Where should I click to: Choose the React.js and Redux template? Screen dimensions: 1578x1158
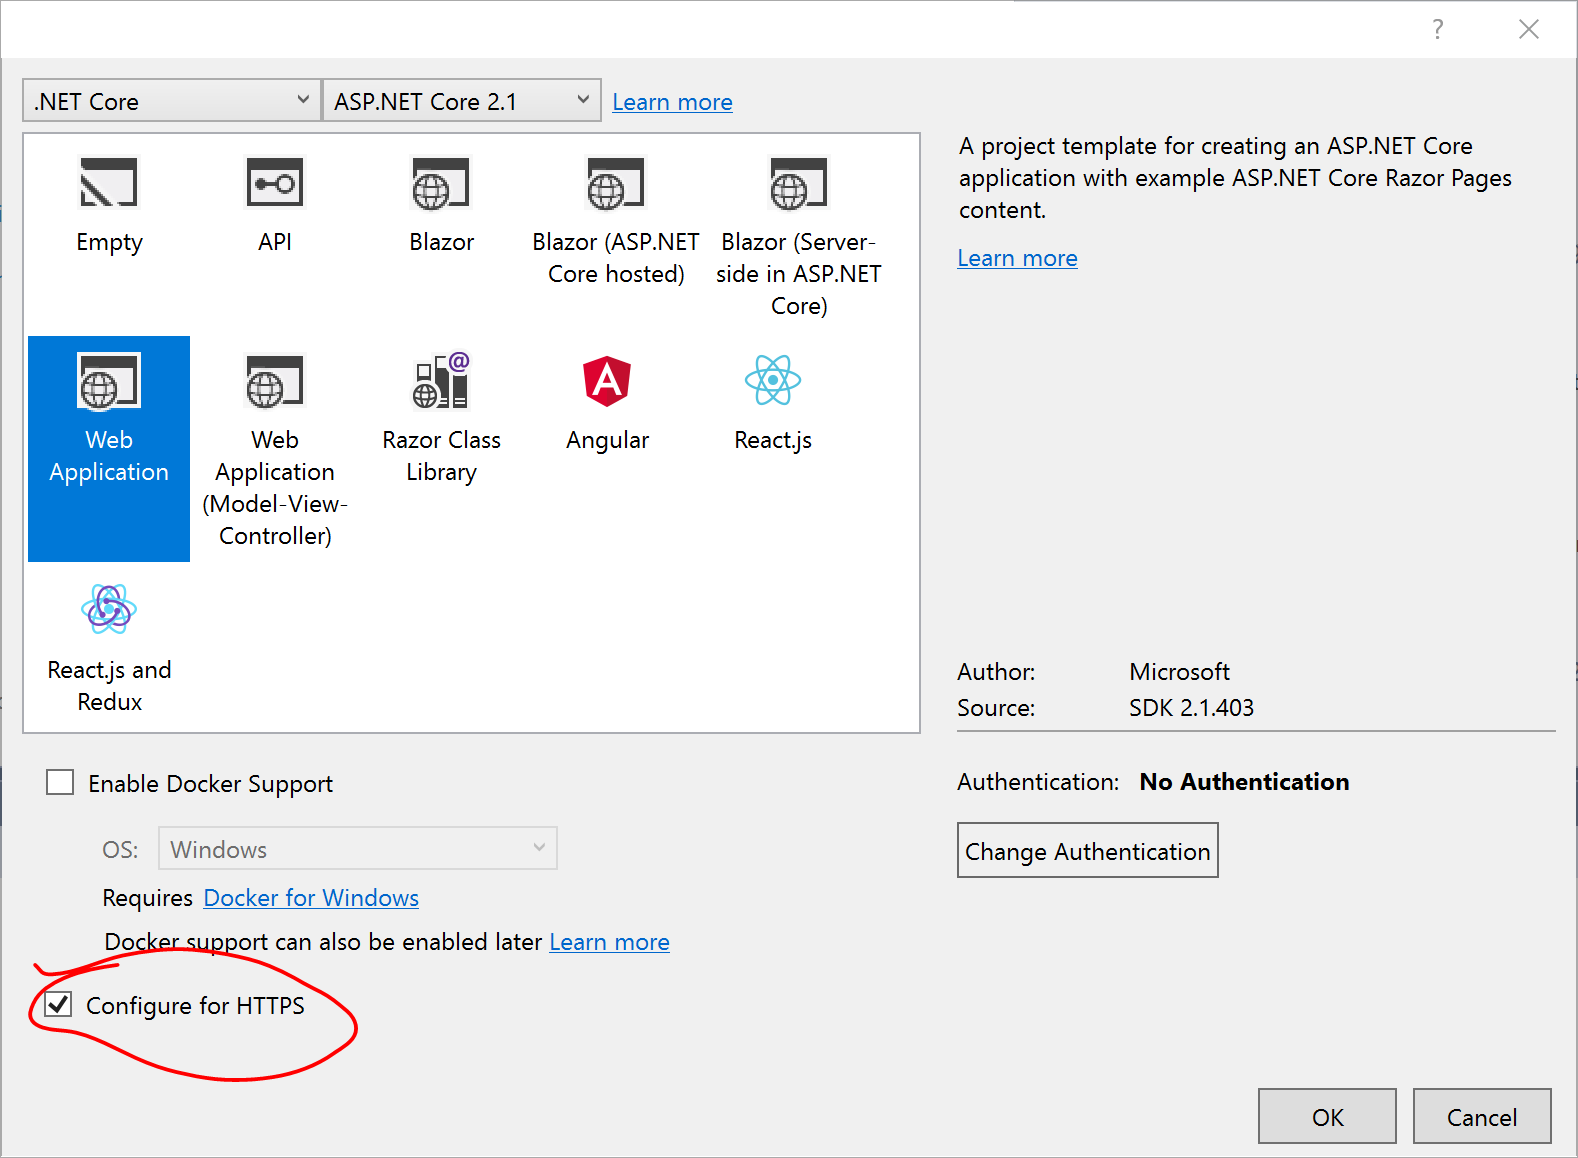pos(109,610)
